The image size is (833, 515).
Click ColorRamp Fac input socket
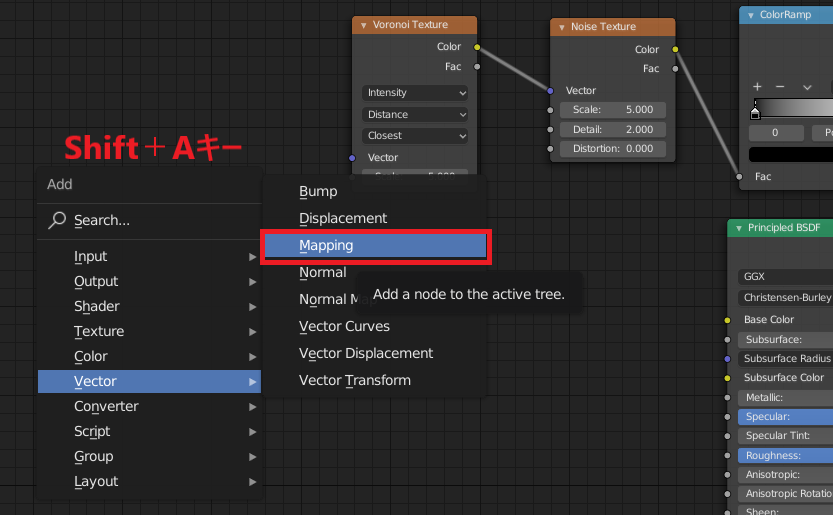click(x=740, y=176)
